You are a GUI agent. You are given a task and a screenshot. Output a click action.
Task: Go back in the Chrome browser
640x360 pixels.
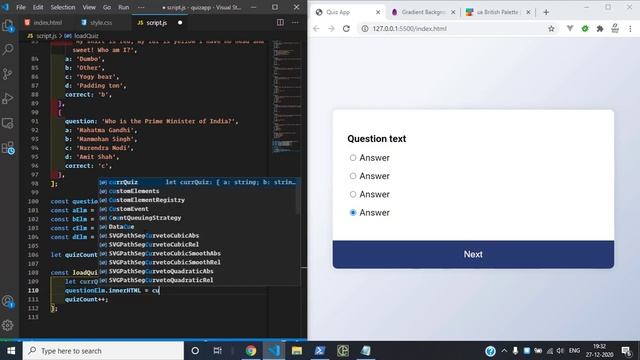tap(316, 29)
